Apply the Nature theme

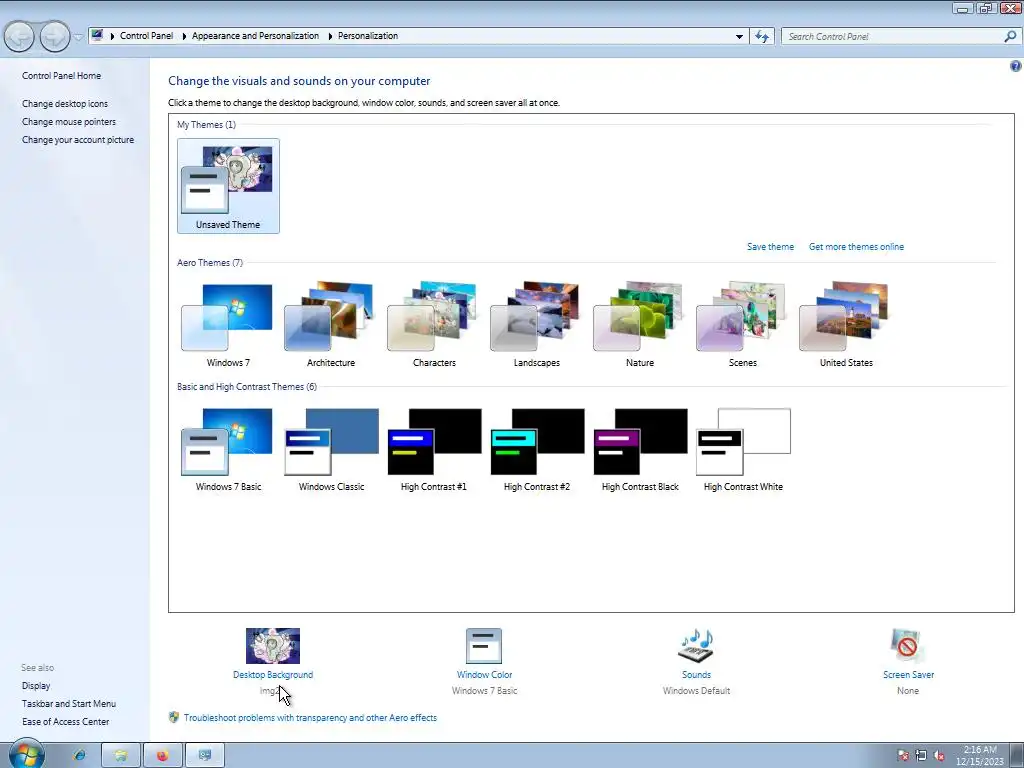tap(639, 325)
